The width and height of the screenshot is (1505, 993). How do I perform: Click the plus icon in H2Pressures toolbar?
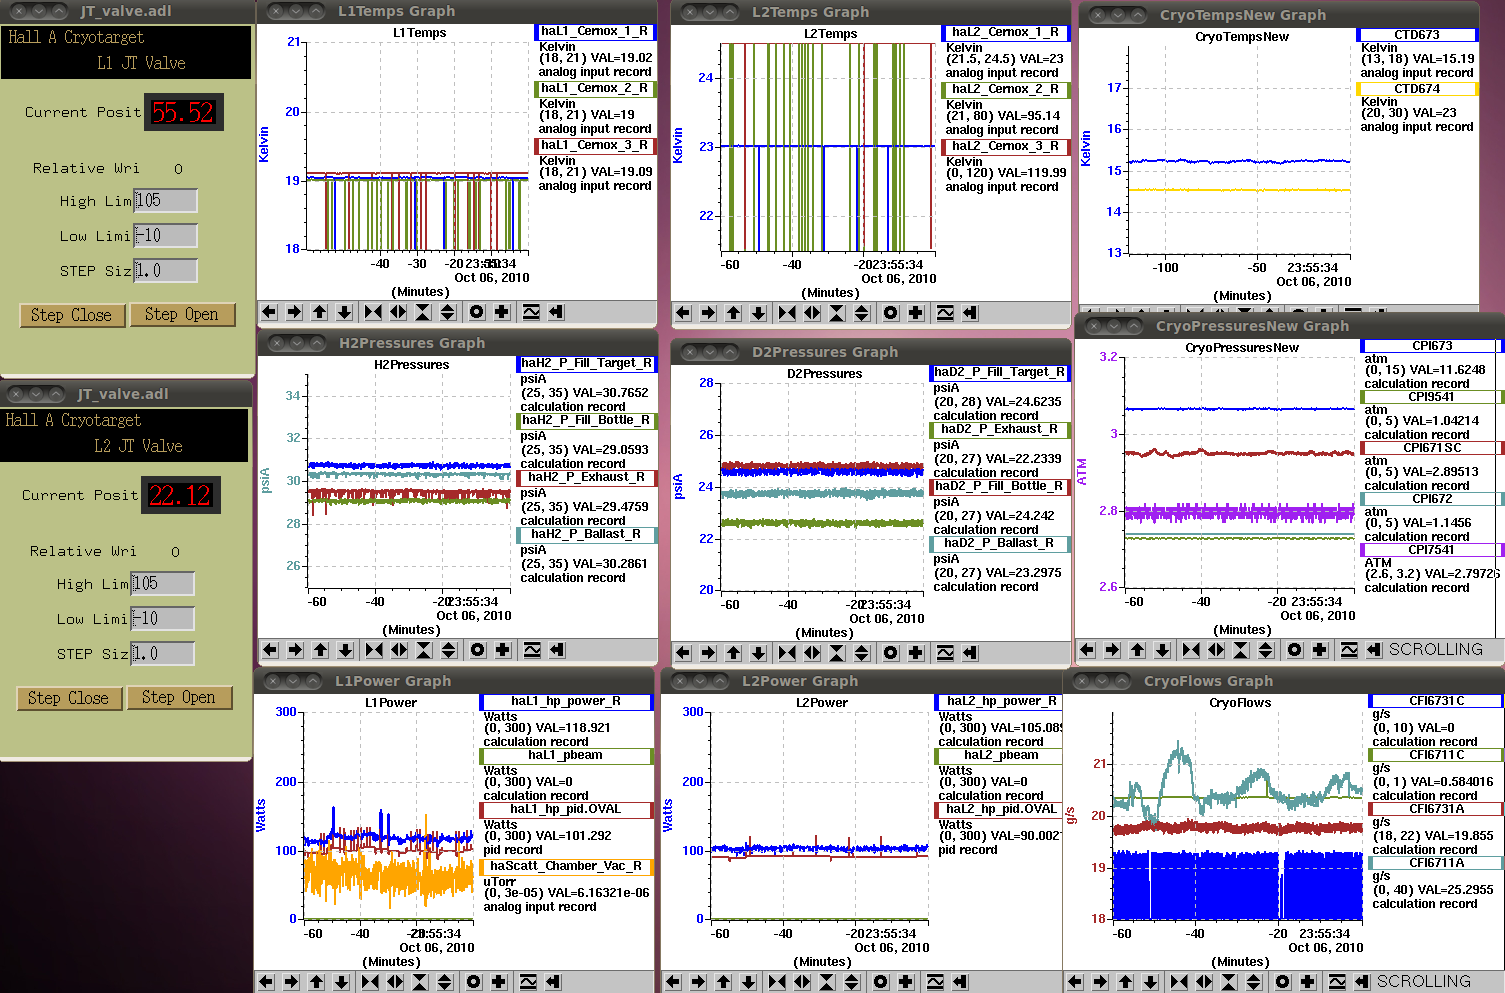503,650
